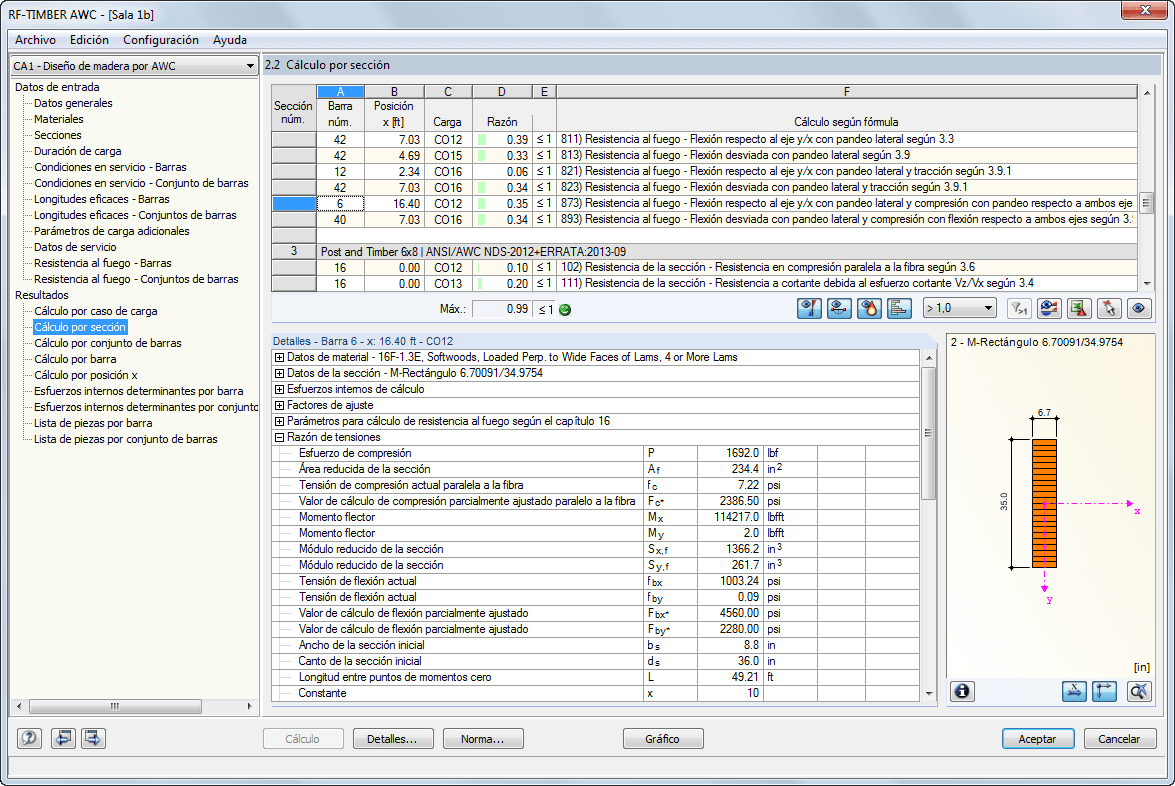Click the 16.40 position cell for Barra 6
The height and width of the screenshot is (786, 1175).
(394, 204)
